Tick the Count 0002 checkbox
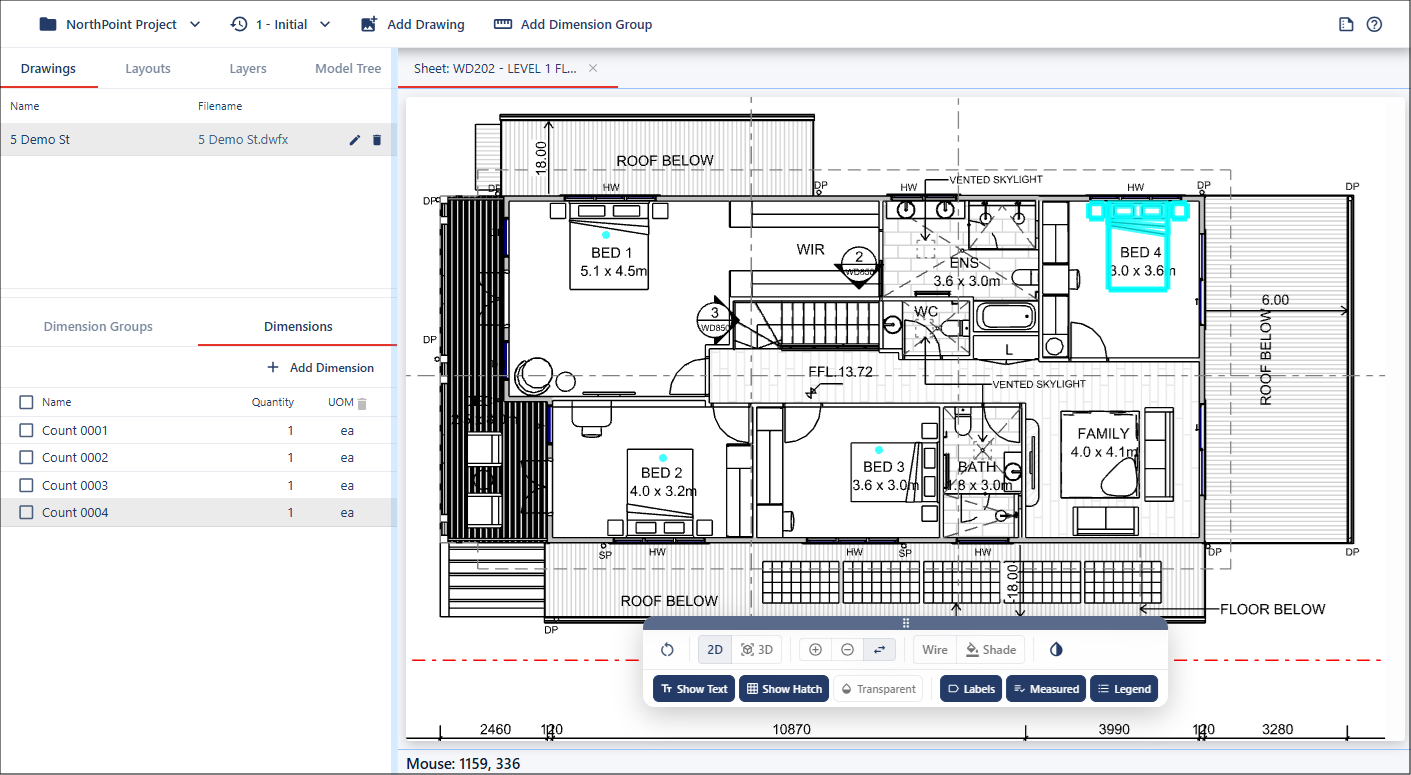 click(x=27, y=458)
